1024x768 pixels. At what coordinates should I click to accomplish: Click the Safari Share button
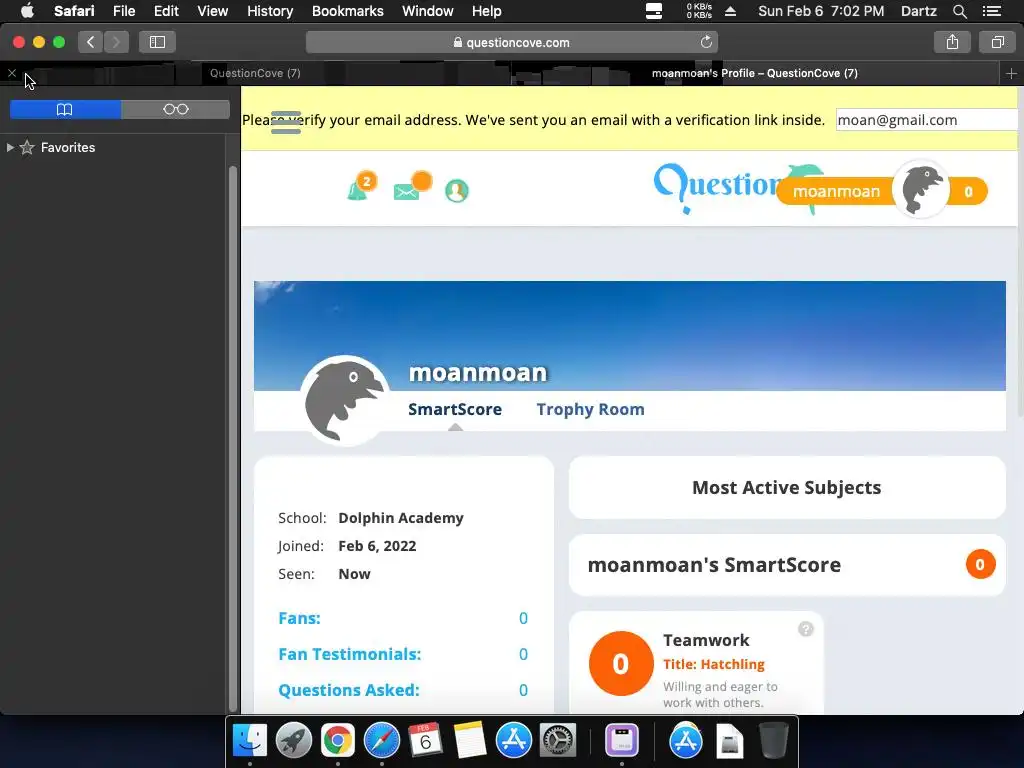tap(952, 42)
